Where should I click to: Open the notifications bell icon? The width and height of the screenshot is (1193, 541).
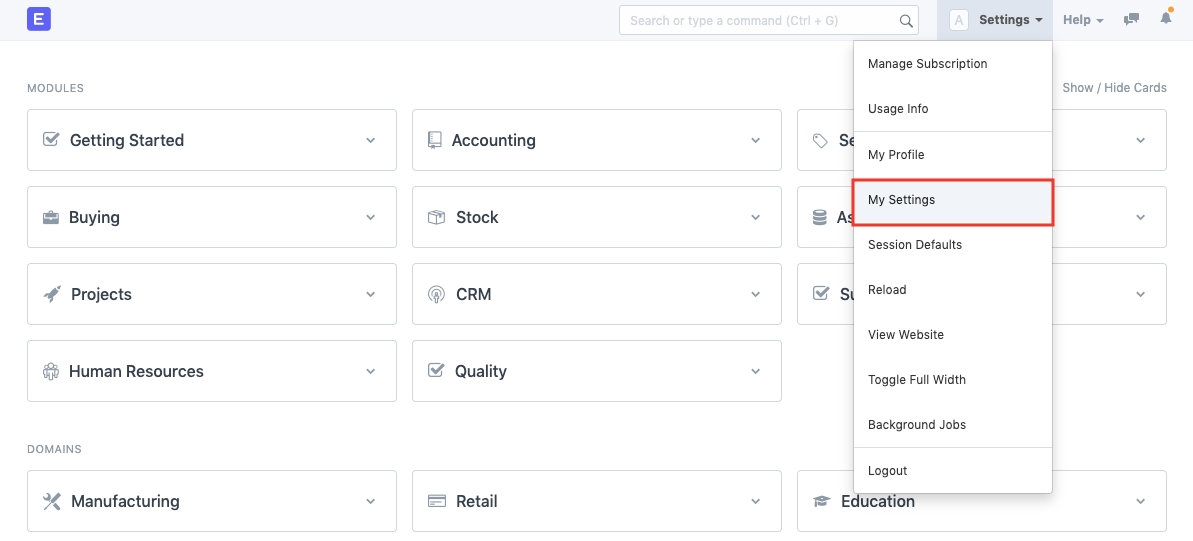pos(1166,19)
